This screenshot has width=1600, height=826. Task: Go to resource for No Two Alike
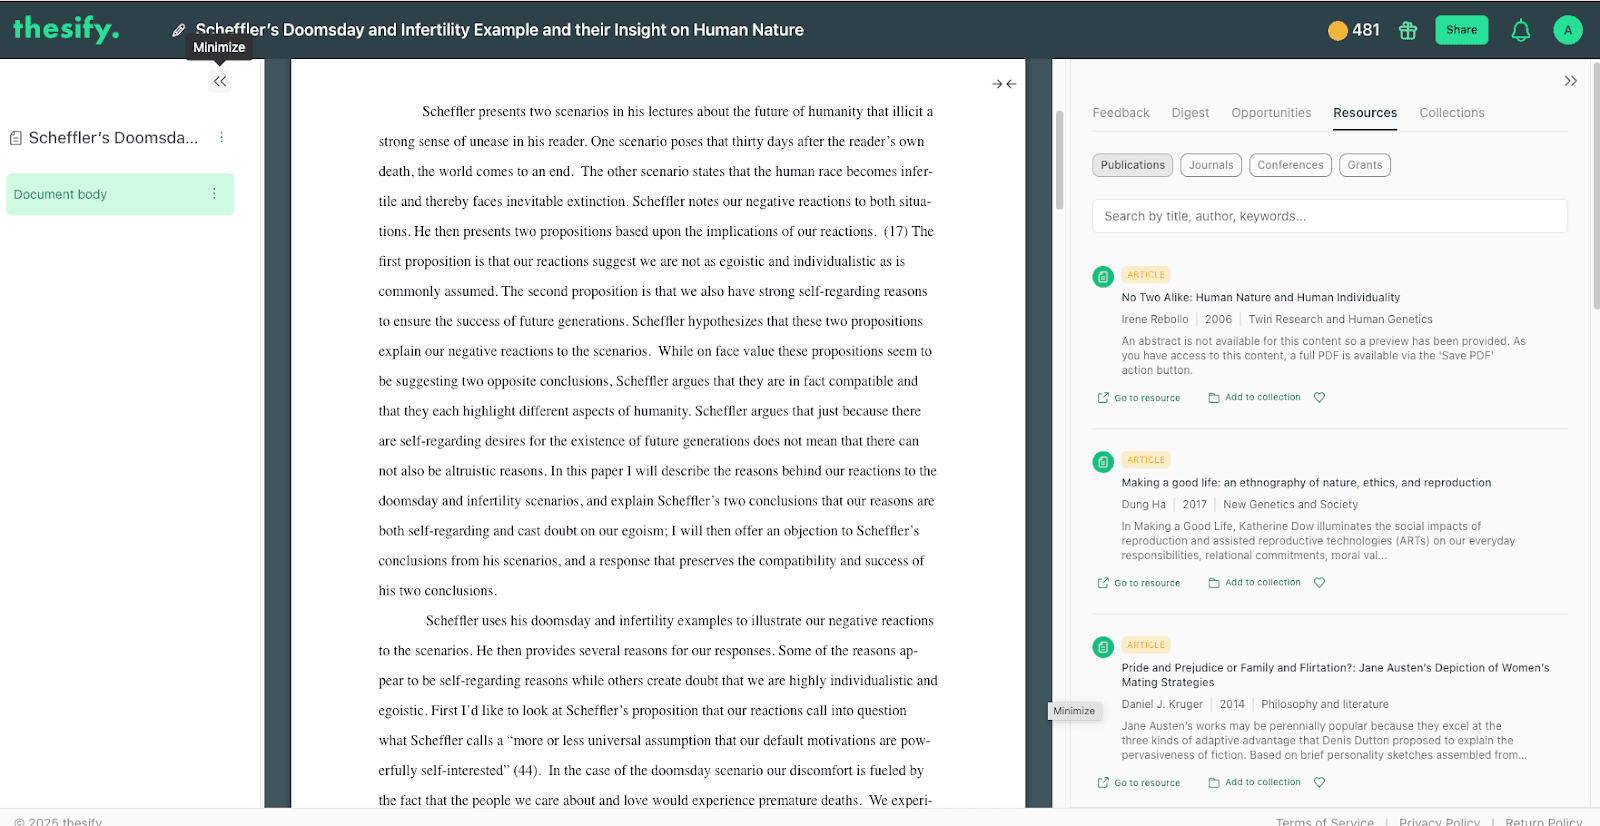click(1139, 398)
